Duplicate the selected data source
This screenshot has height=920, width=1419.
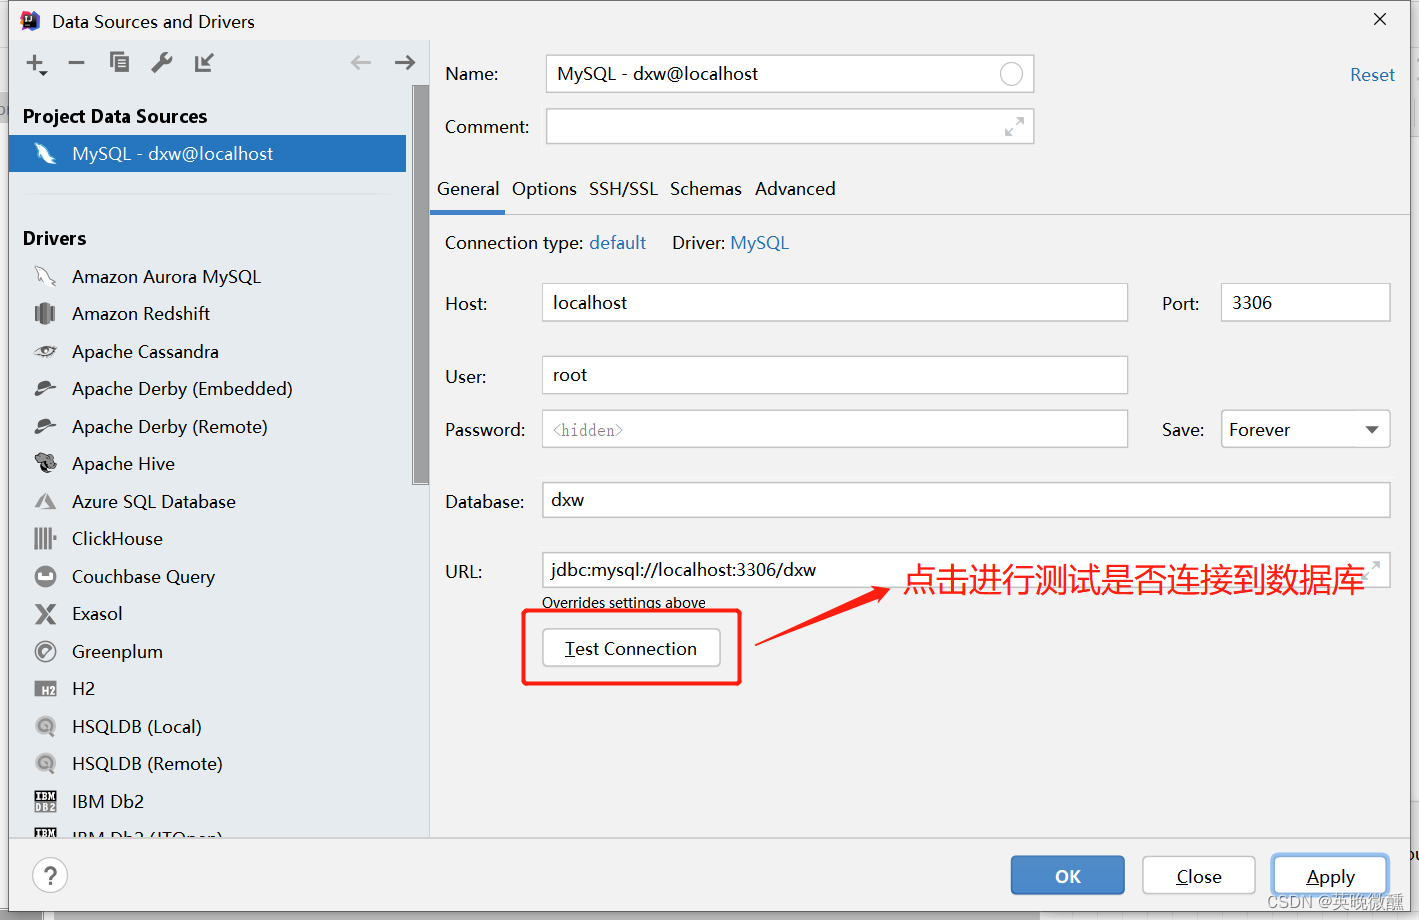click(119, 63)
